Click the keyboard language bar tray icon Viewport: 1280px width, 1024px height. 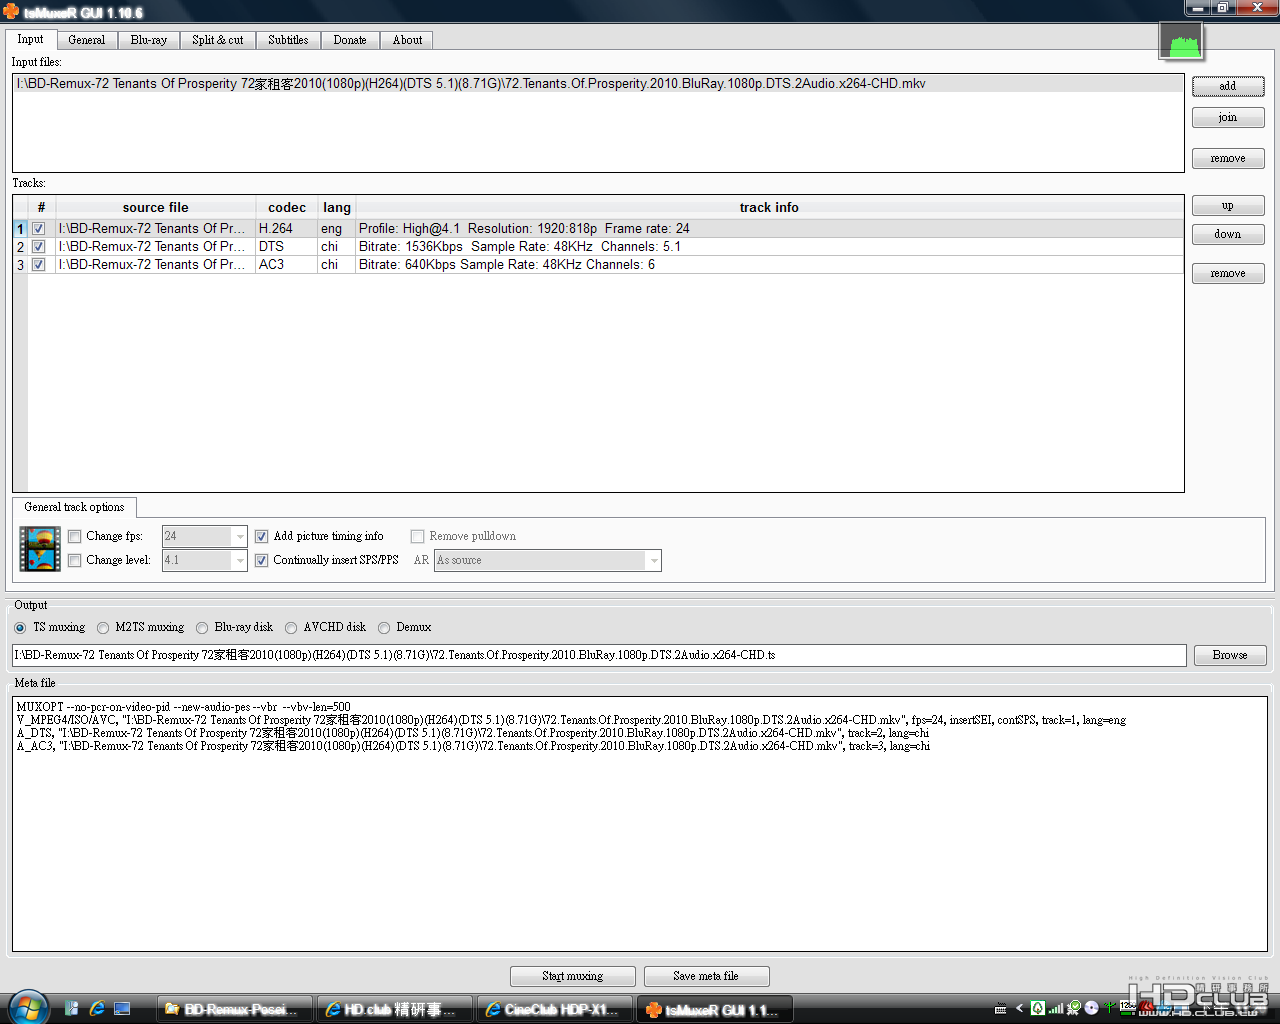[x=1000, y=1008]
